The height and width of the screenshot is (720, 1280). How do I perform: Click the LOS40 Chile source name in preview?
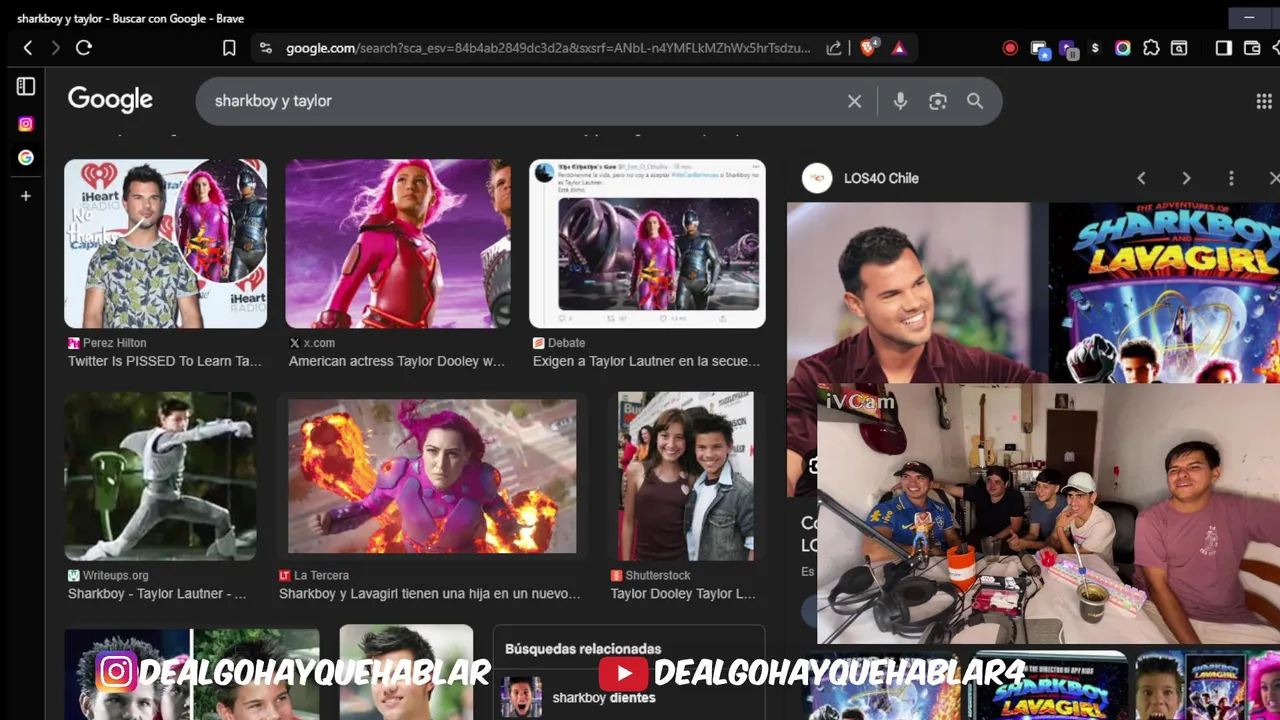(881, 178)
